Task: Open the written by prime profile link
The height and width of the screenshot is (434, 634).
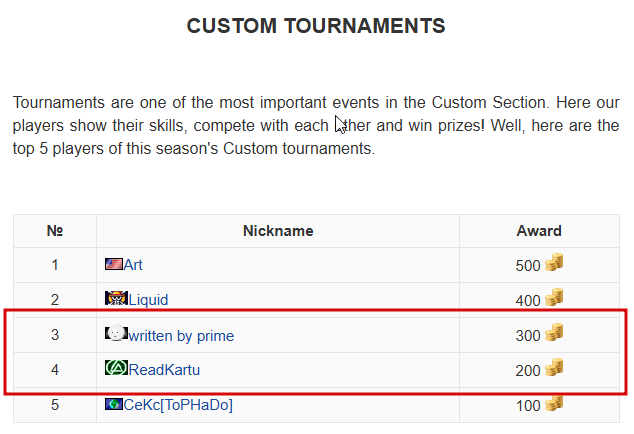Action: click(x=181, y=336)
